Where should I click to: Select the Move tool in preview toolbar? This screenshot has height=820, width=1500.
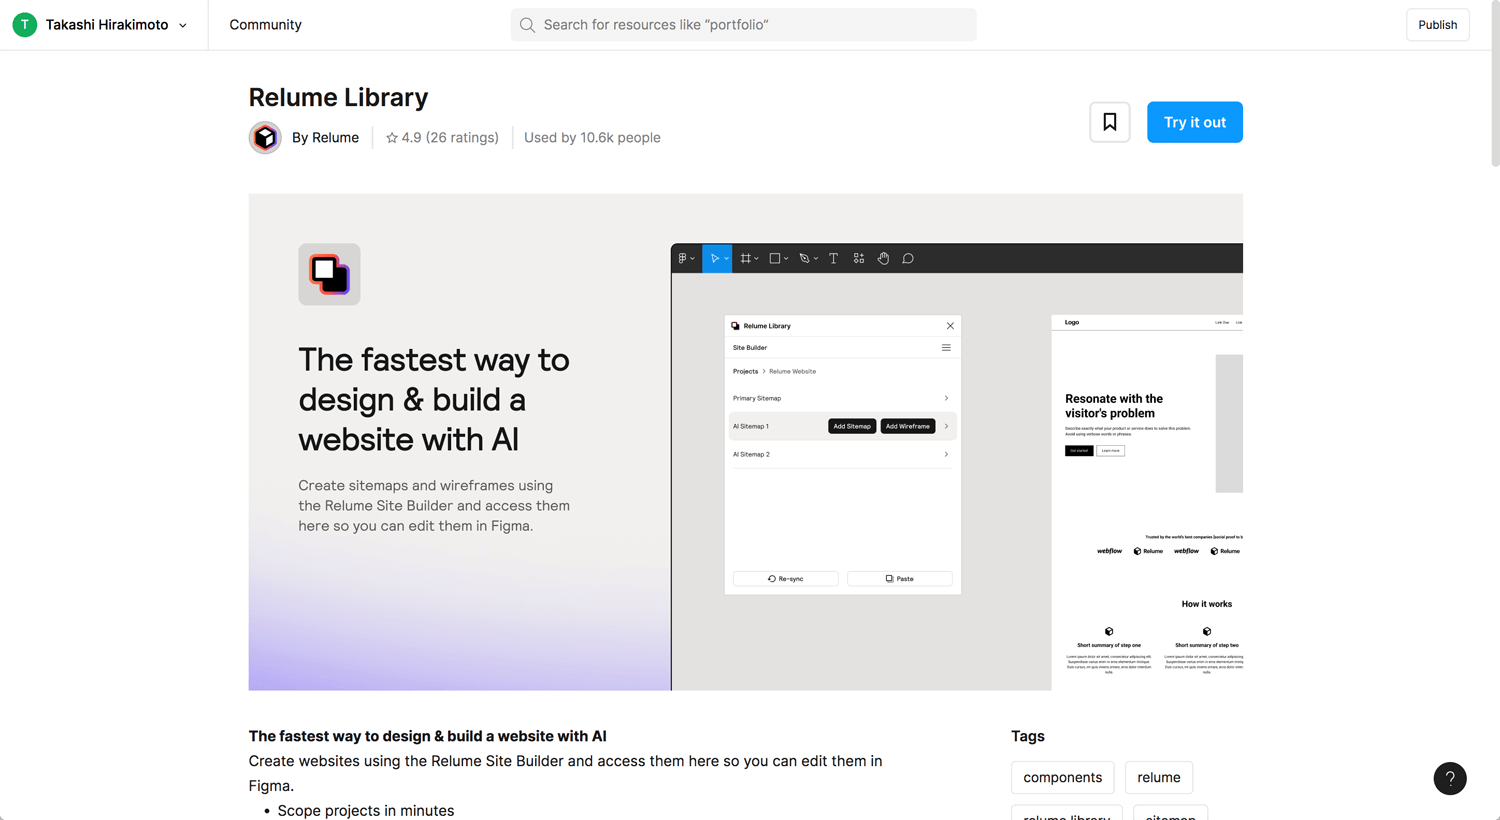[716, 258]
